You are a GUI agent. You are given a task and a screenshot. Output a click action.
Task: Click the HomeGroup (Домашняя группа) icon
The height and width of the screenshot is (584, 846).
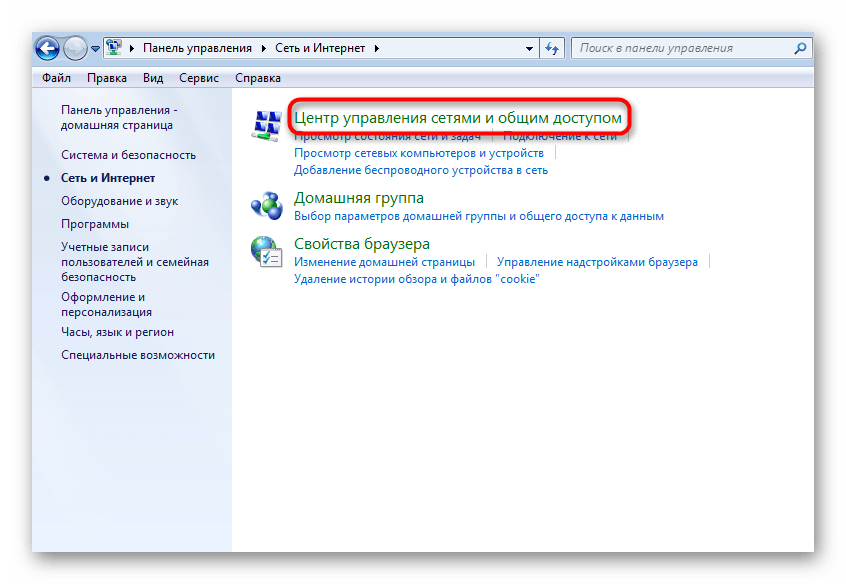click(x=267, y=205)
